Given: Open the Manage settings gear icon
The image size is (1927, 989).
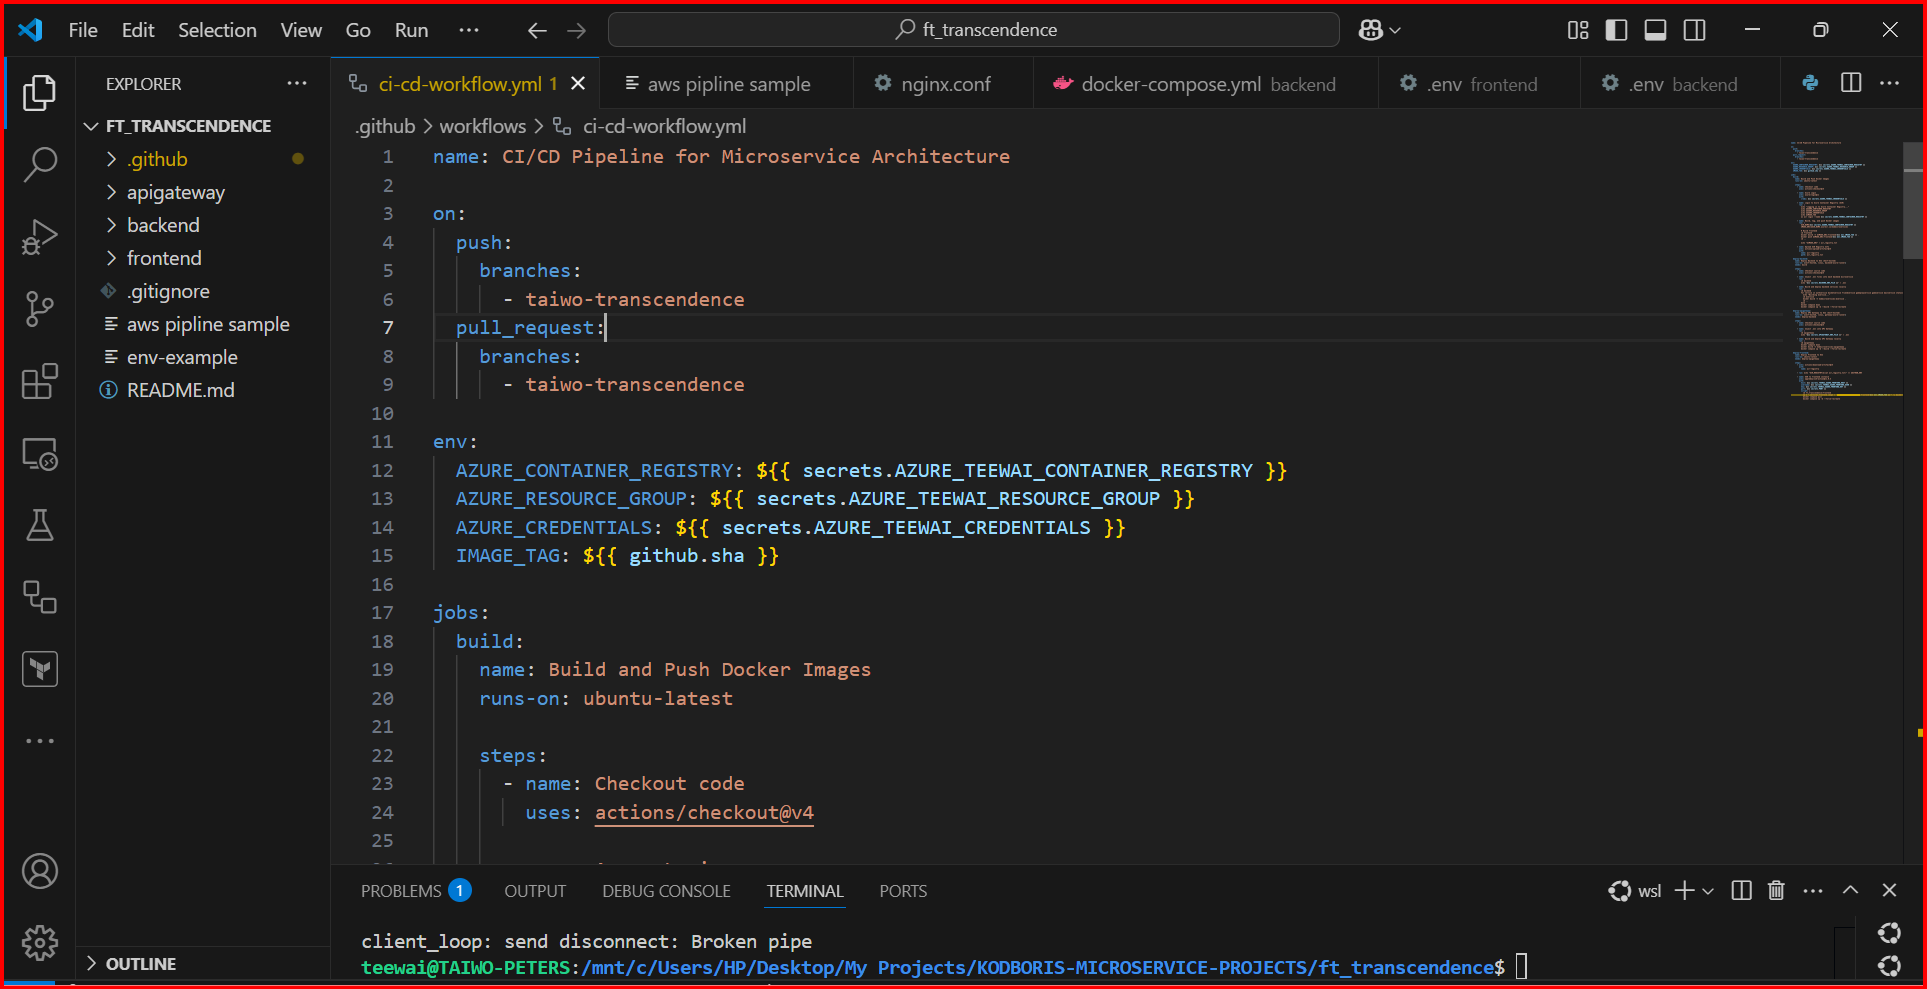Looking at the screenshot, I should [40, 941].
